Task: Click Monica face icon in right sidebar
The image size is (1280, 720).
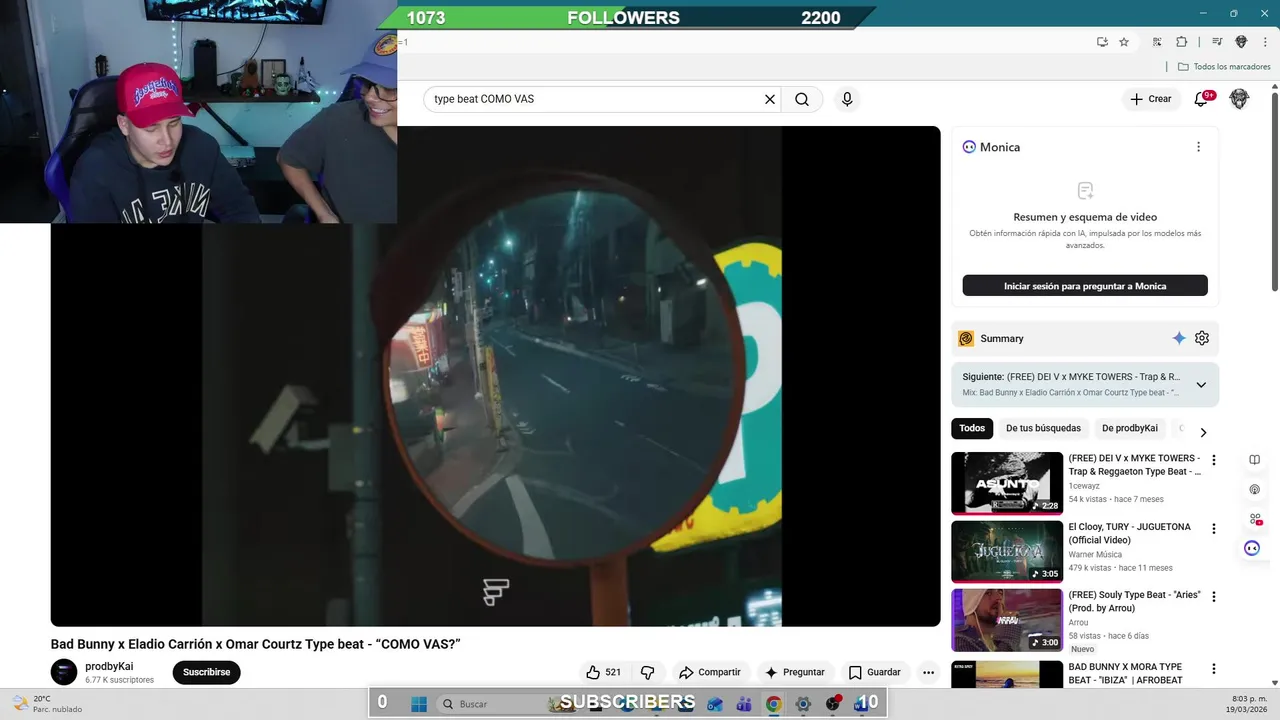Action: [x=1252, y=548]
